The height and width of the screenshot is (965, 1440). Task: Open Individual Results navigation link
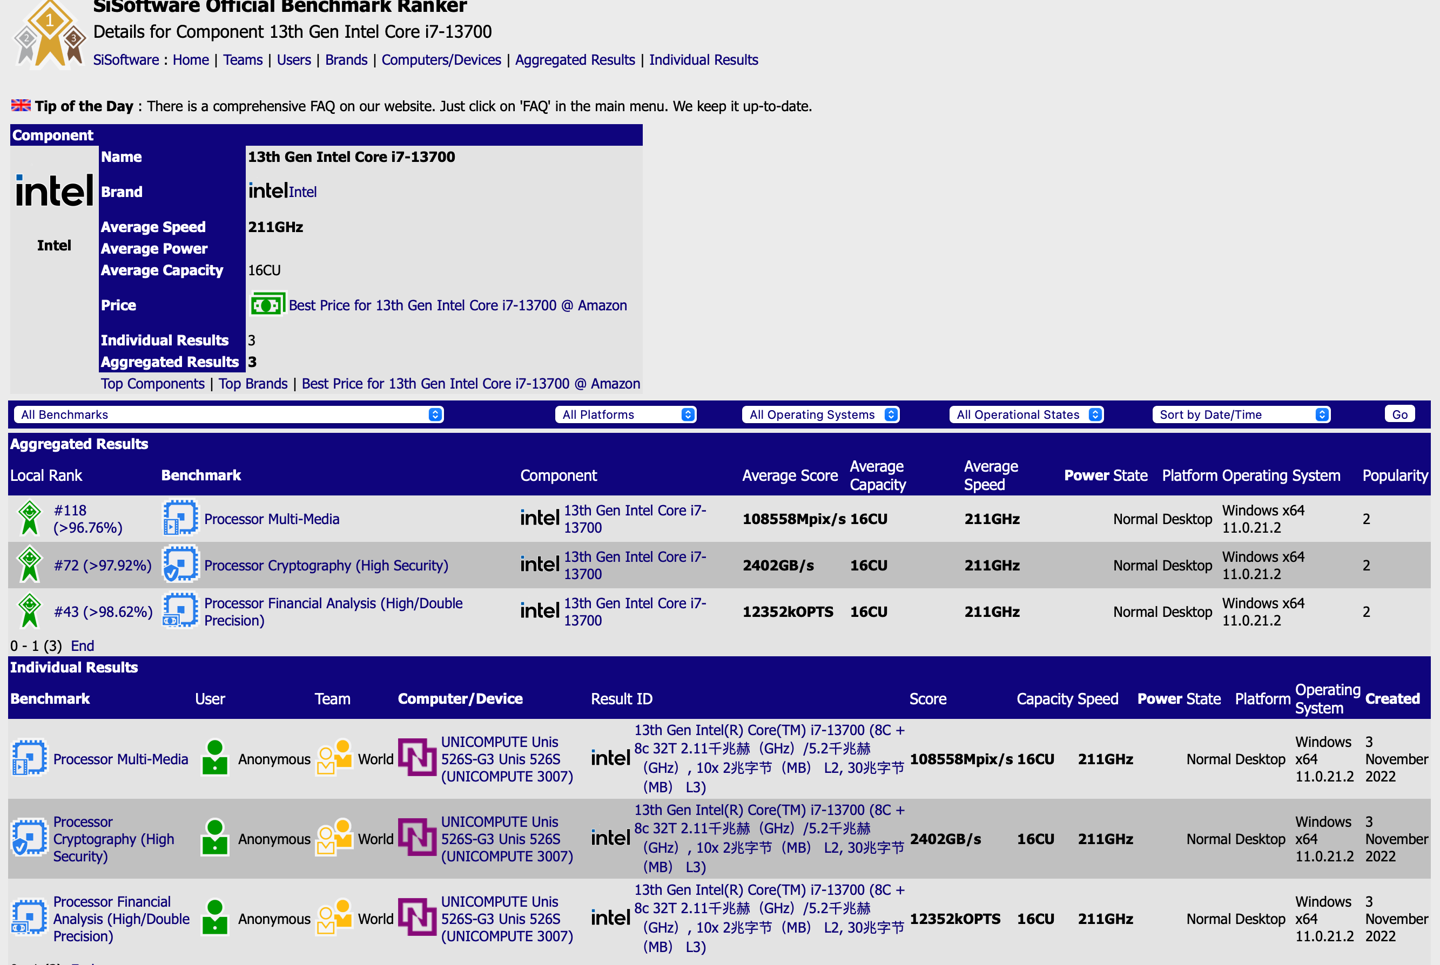tap(704, 60)
